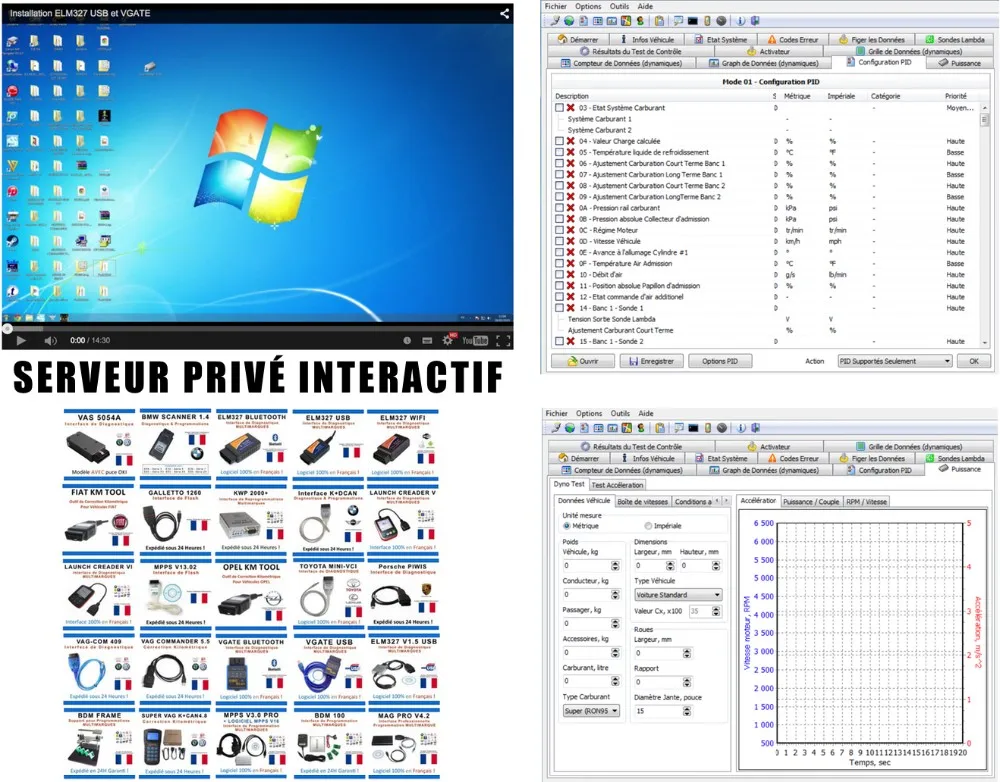
Task: Select the GALLETTO 1260 product thumbnail
Action: [x=174, y=520]
